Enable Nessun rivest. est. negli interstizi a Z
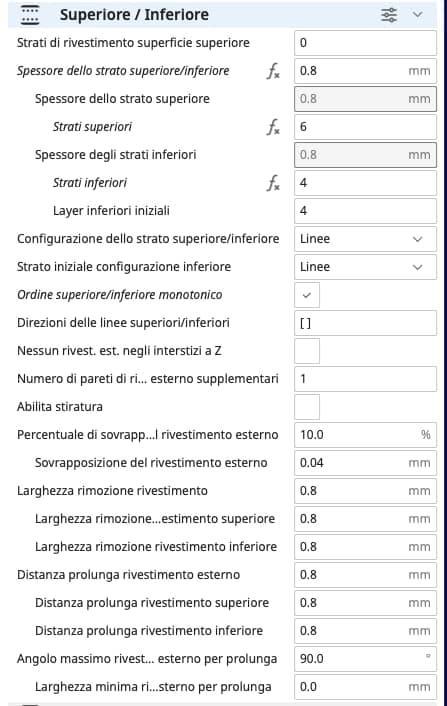The width and height of the screenshot is (447, 706). pos(307,351)
